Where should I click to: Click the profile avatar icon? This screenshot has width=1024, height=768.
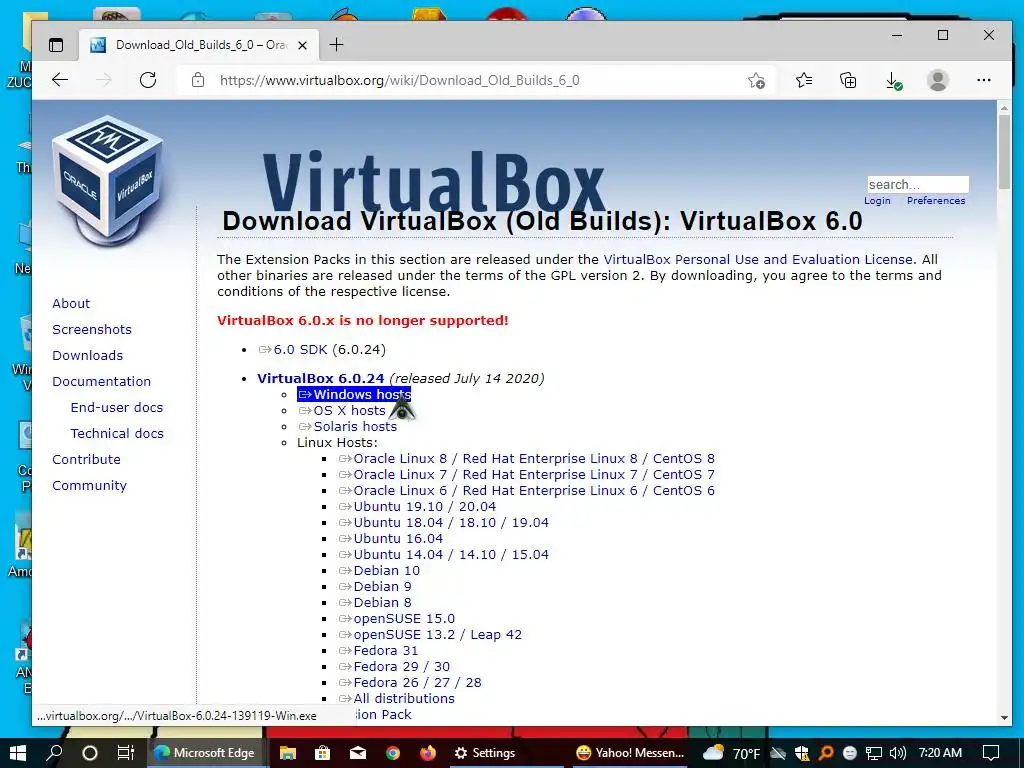[938, 80]
